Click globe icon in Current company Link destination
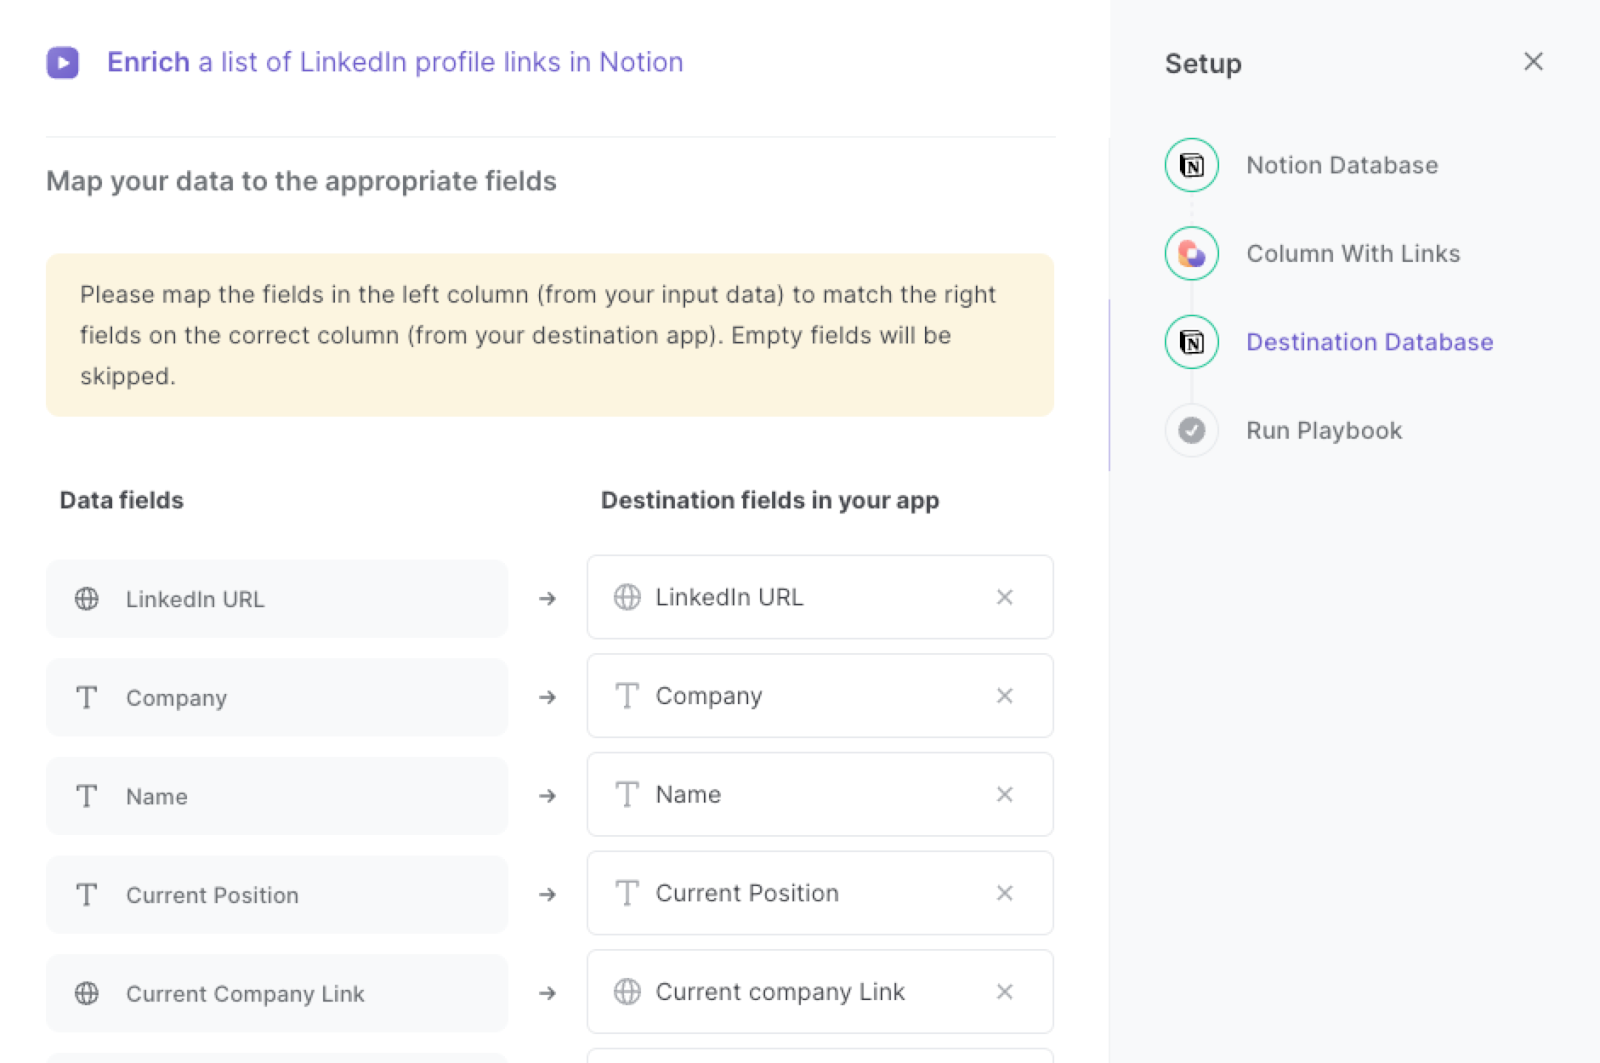This screenshot has width=1600, height=1063. 627,992
